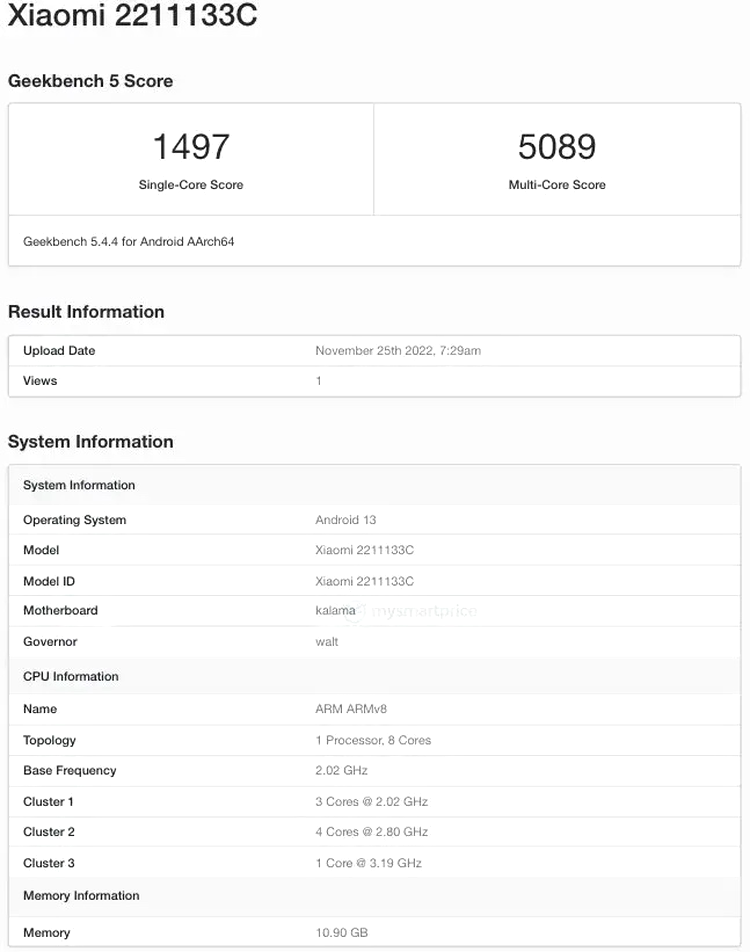Click the 1 Processor, 8 Cores topology value

point(373,740)
